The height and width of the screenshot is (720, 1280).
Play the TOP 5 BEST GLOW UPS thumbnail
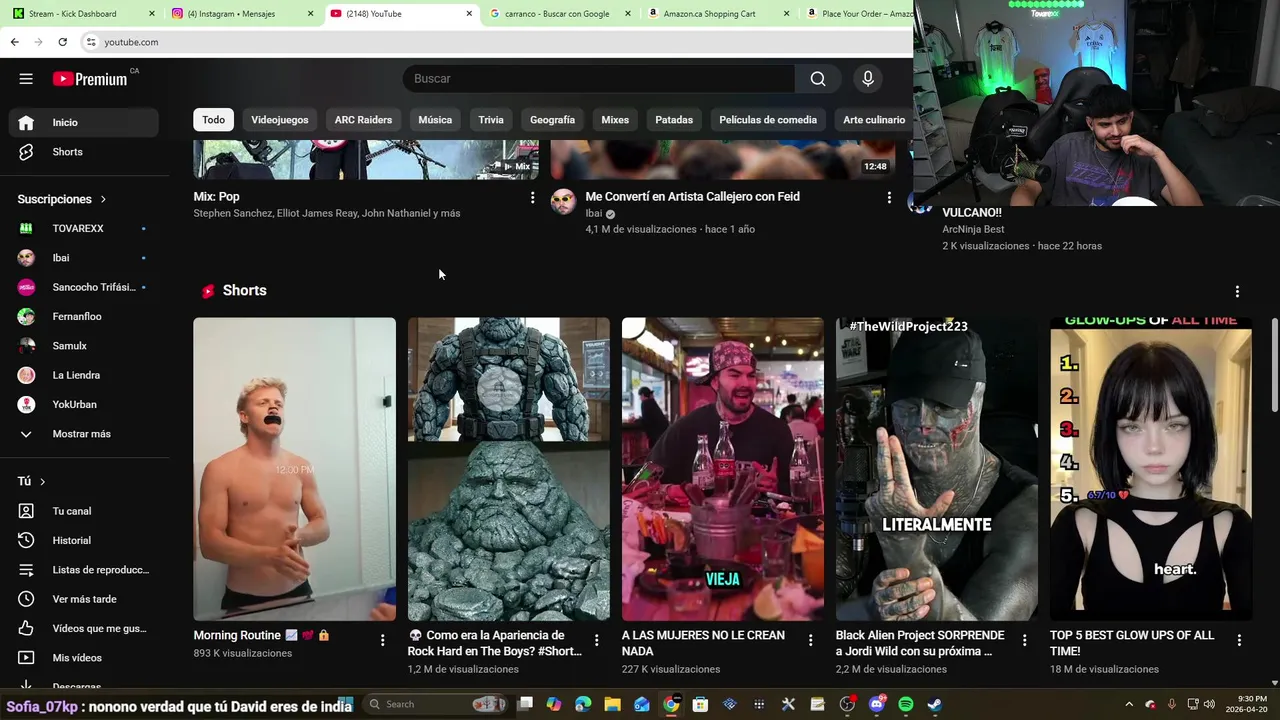click(x=1151, y=469)
